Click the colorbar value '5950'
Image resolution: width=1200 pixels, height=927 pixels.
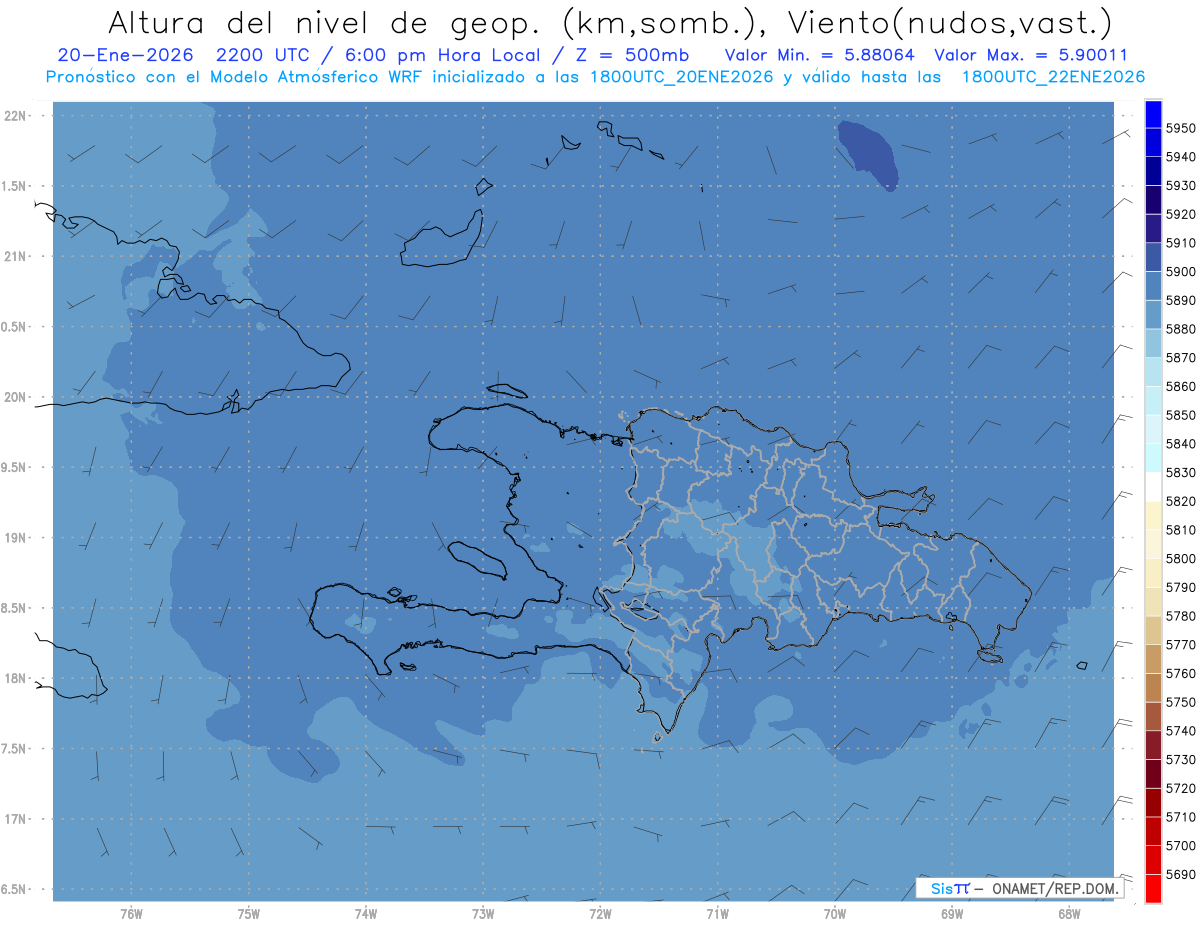click(1180, 128)
